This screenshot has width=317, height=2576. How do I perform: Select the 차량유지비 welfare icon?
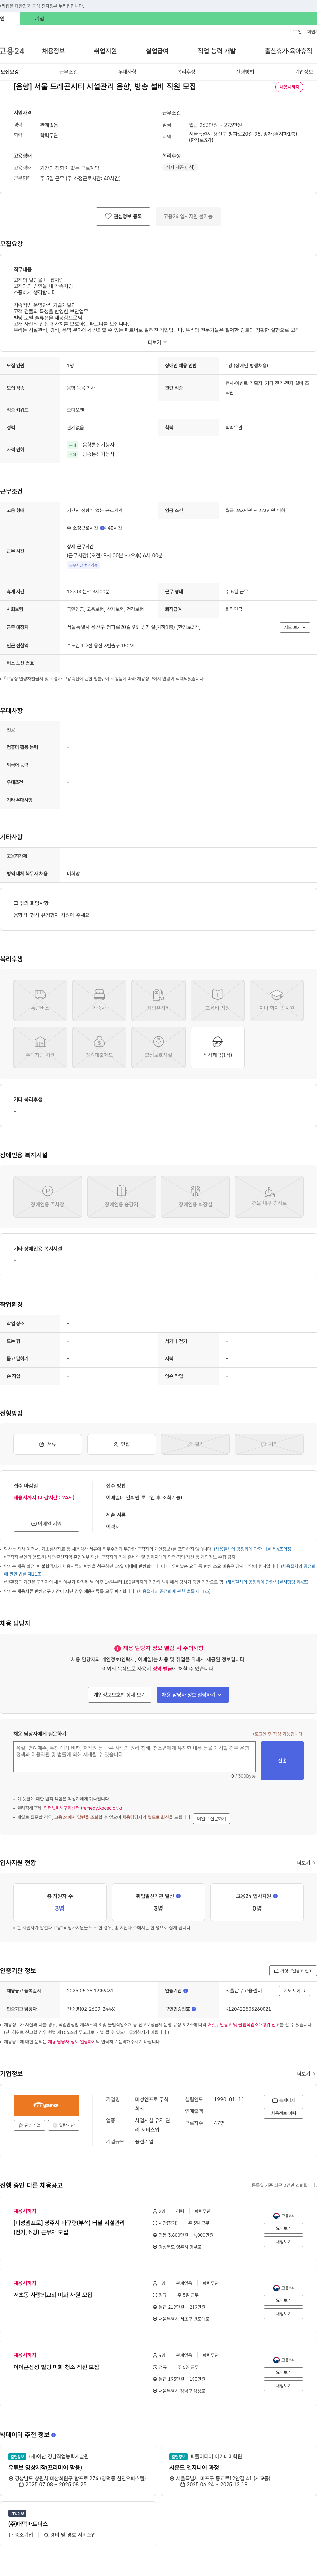click(x=158, y=1000)
